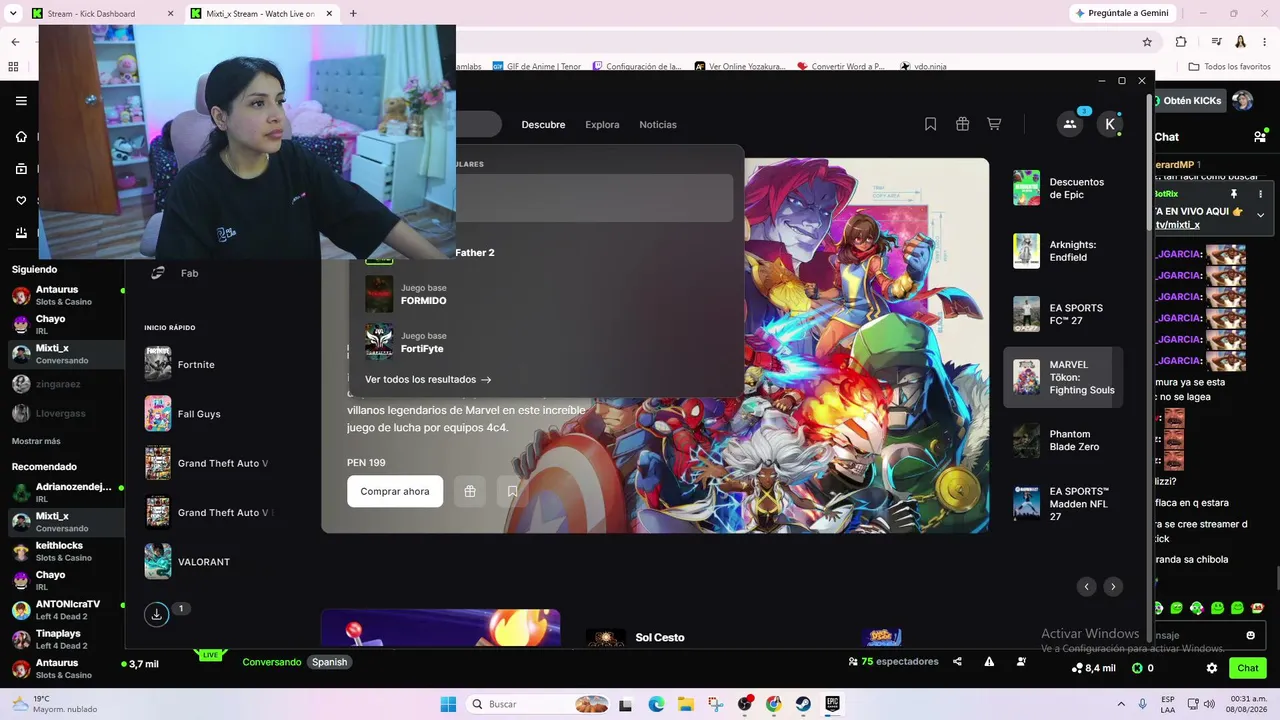Unpin the BotRix pinned message
The image size is (1280, 720).
coord(1234,194)
